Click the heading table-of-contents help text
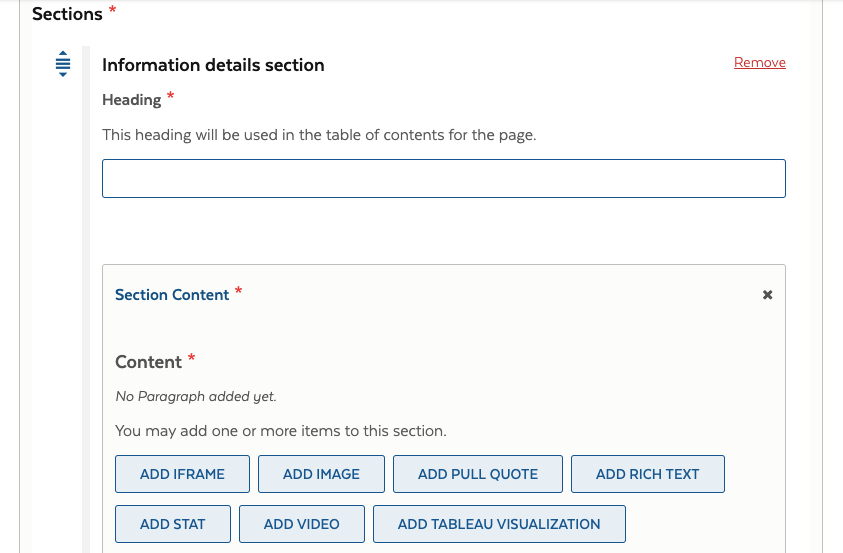This screenshot has width=843, height=553. click(319, 134)
